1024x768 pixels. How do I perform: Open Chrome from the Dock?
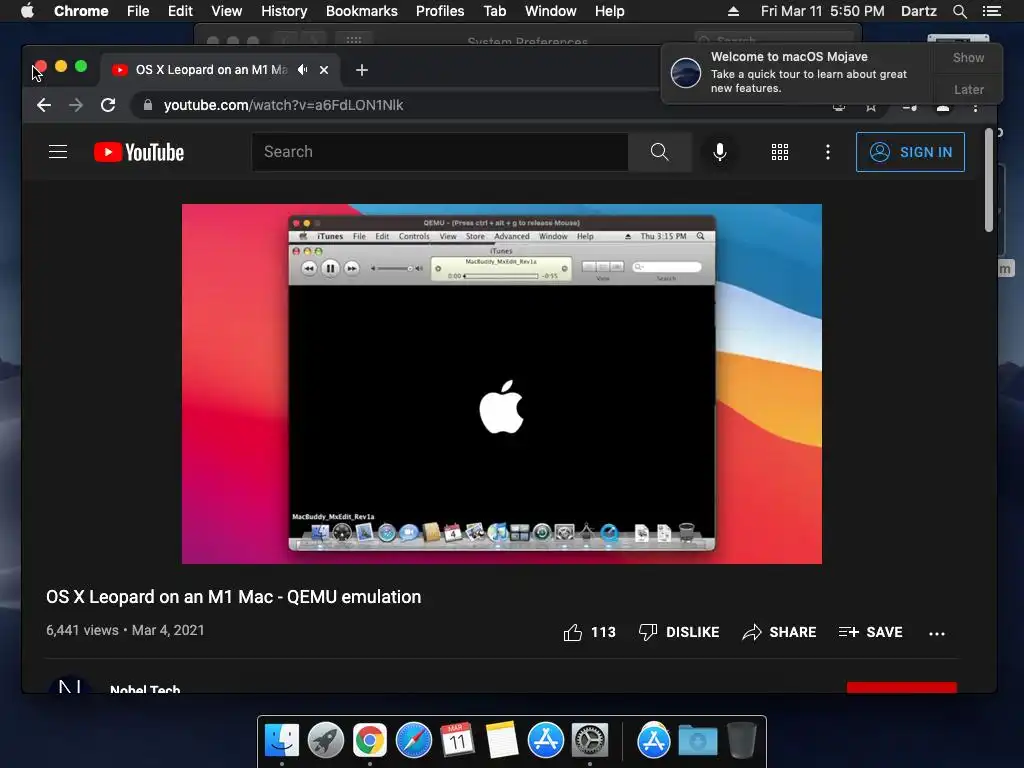coord(370,741)
